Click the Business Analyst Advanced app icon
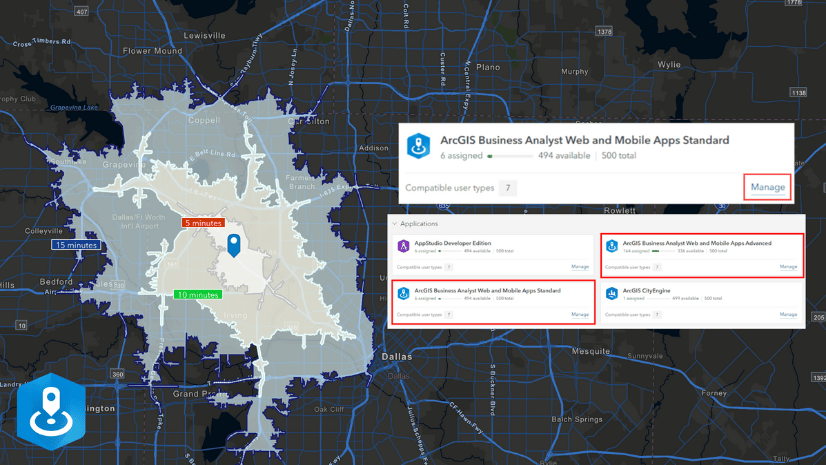Image resolution: width=826 pixels, height=465 pixels. [612, 246]
